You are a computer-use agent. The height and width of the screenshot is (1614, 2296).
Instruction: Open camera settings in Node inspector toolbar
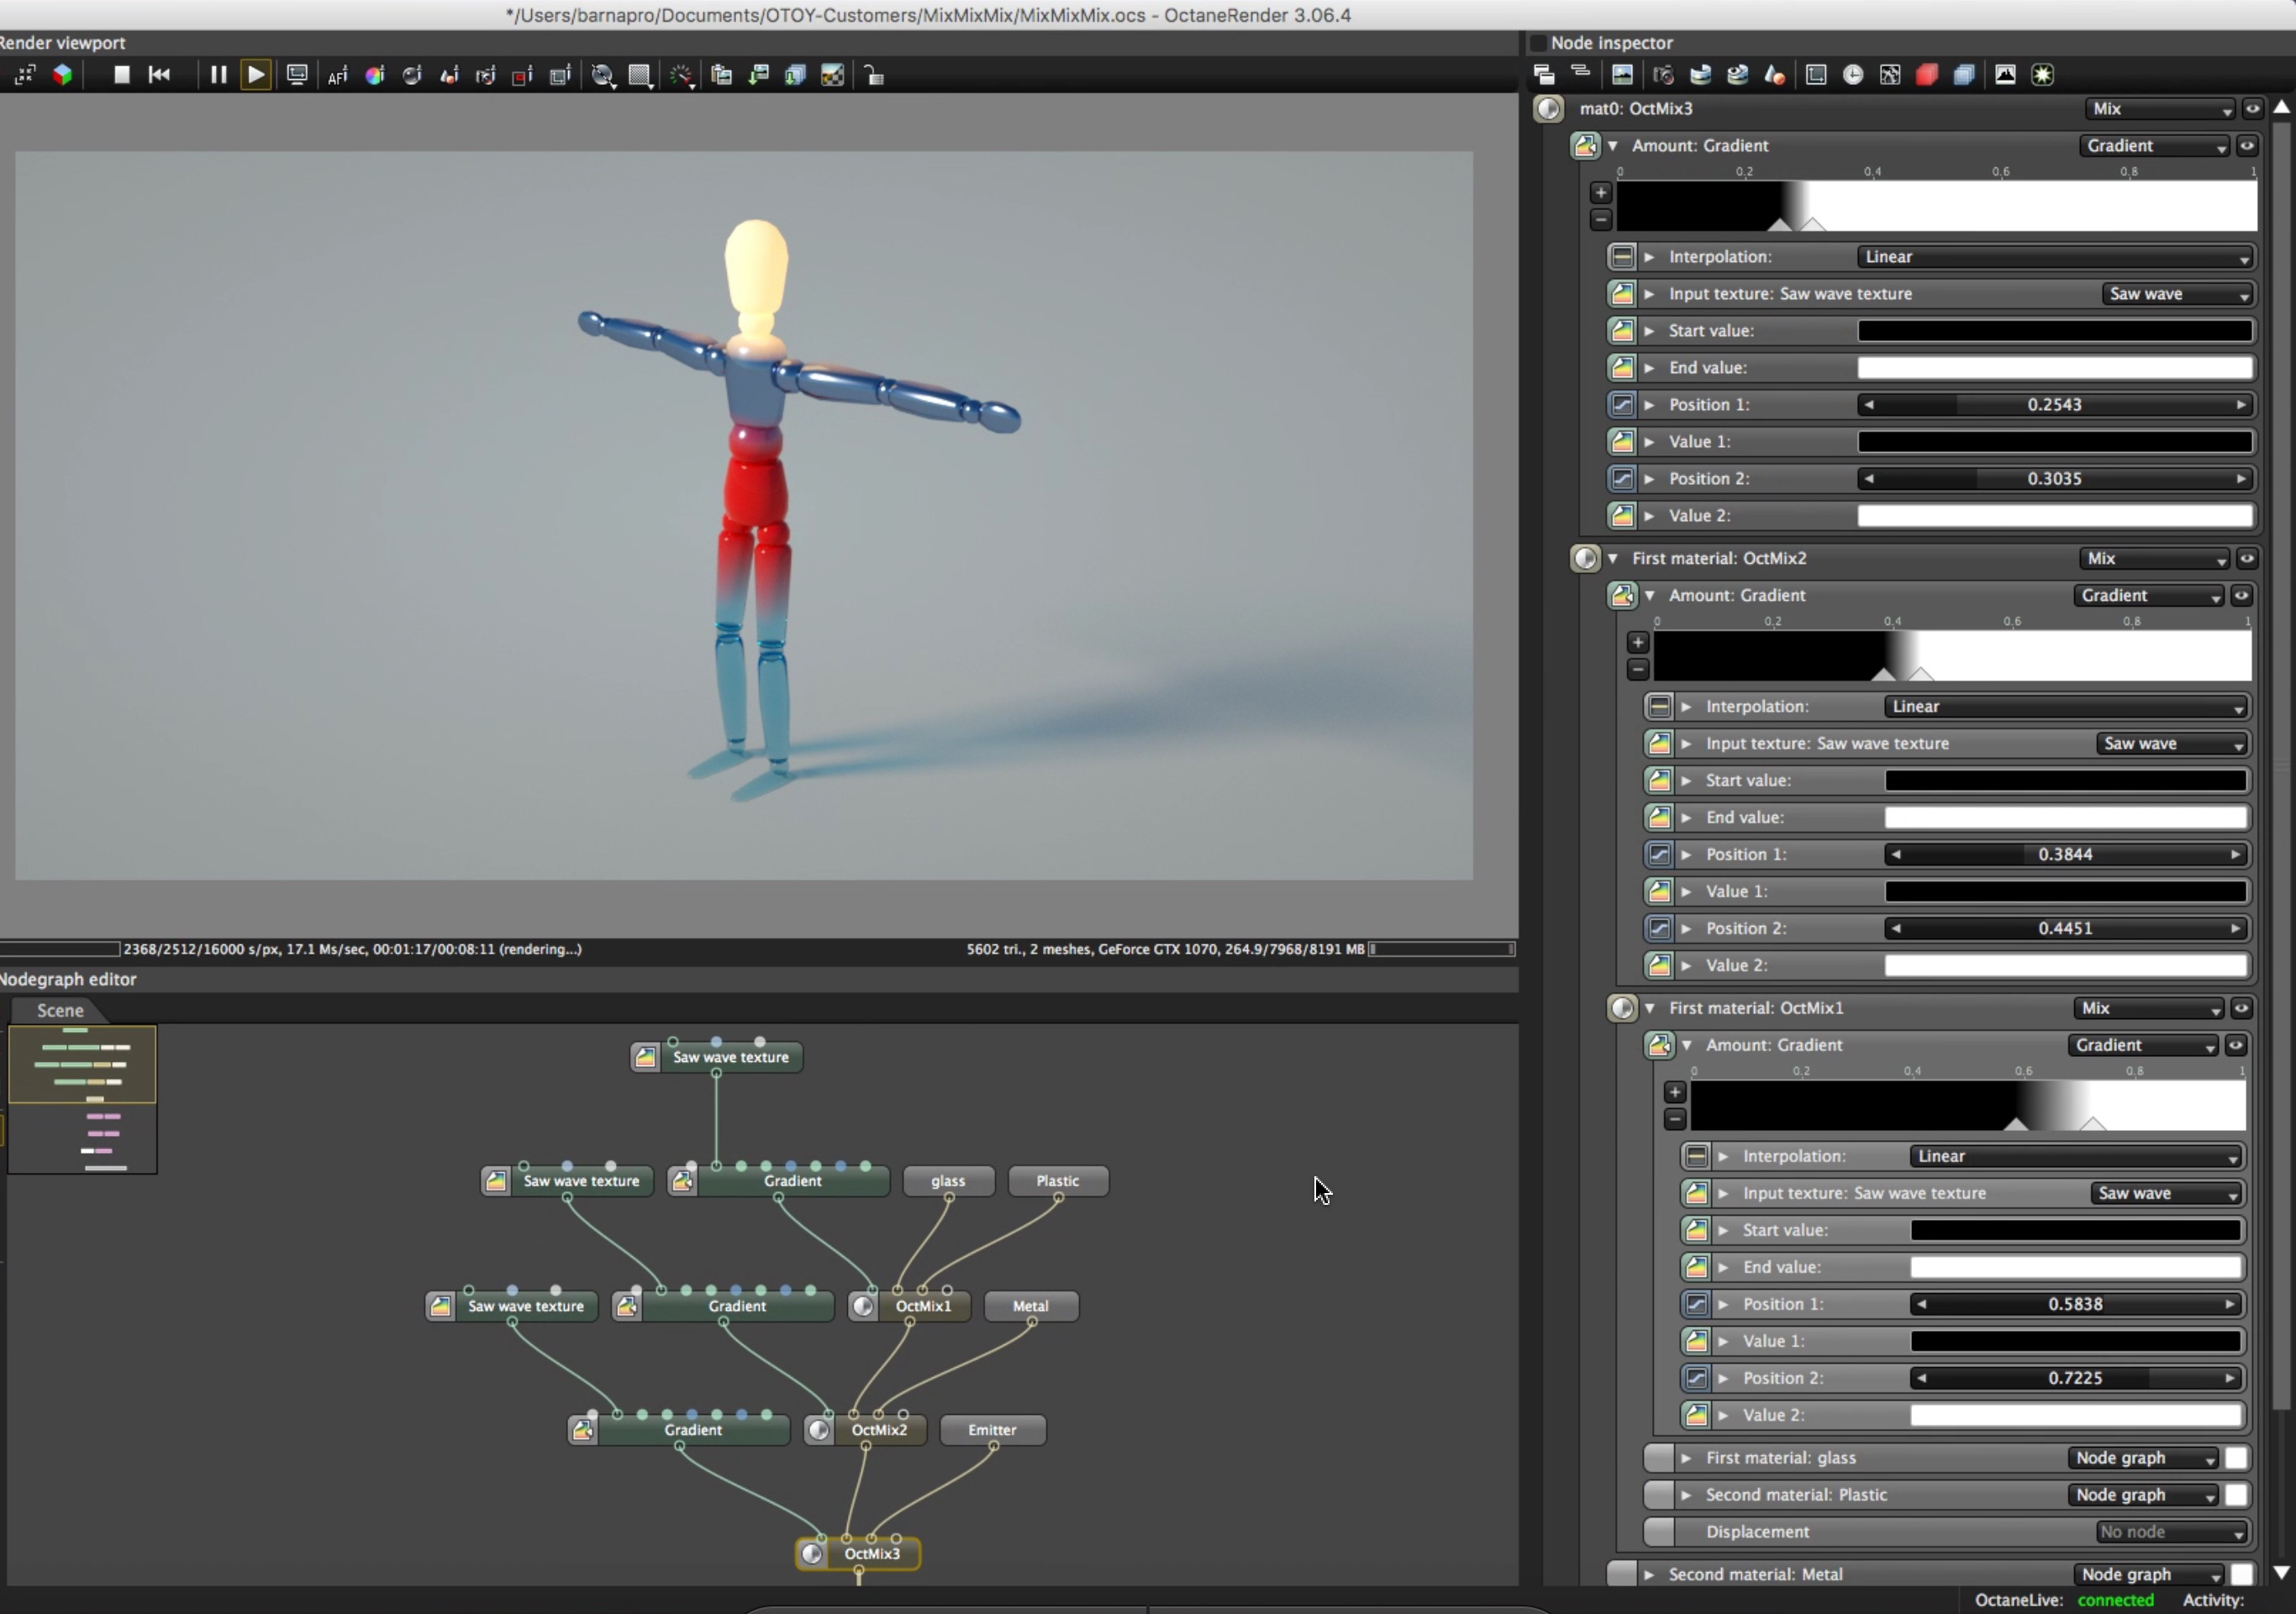(x=1663, y=75)
